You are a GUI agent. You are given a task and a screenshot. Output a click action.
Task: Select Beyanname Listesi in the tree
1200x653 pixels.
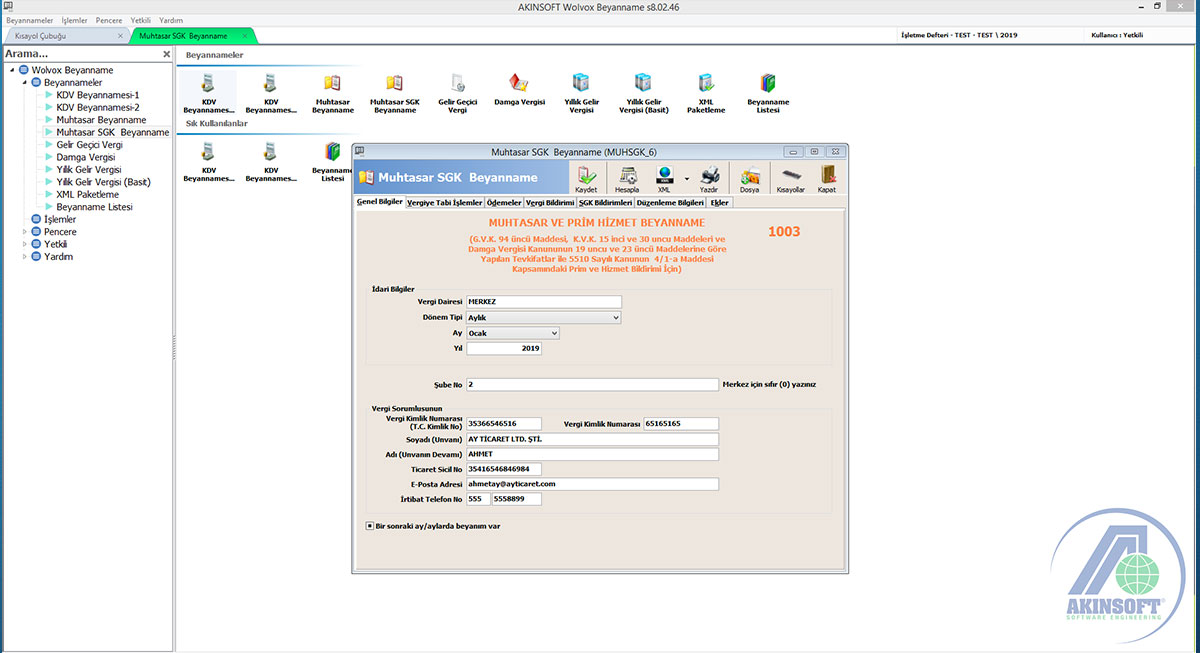[94, 207]
